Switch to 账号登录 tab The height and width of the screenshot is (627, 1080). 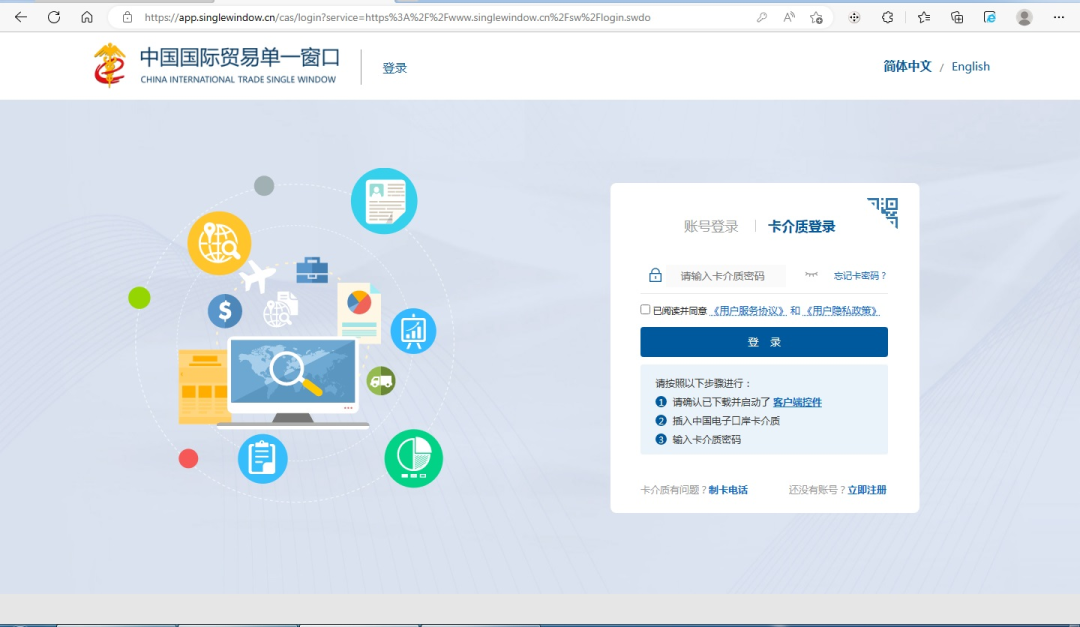click(711, 227)
